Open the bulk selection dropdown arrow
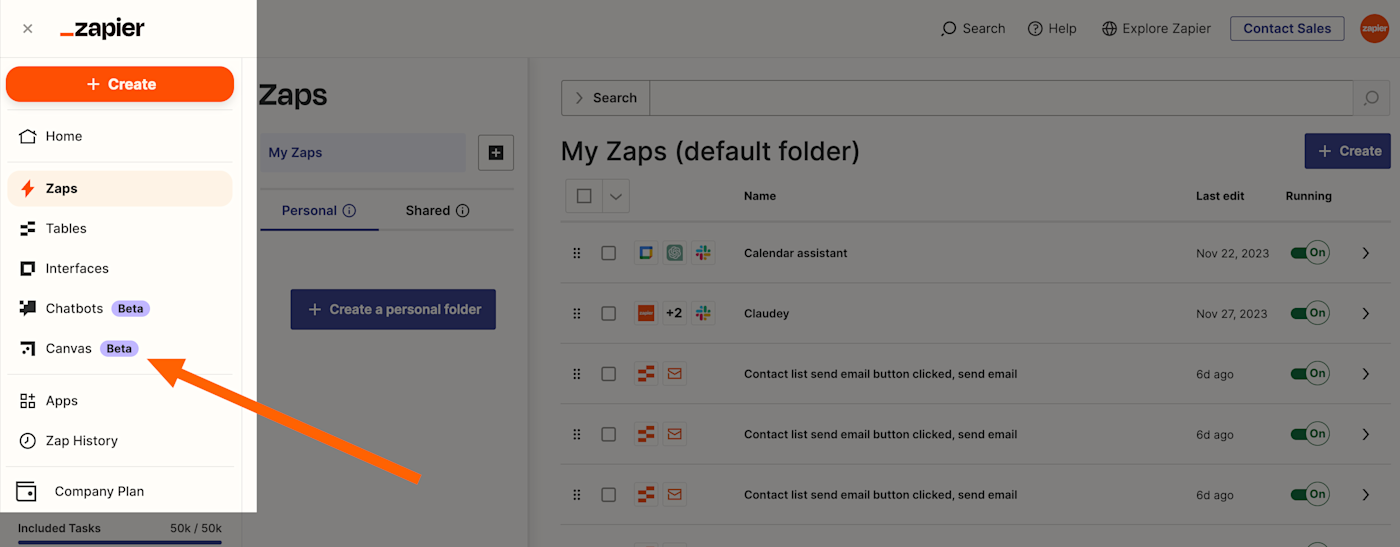The width and height of the screenshot is (1400, 547). [616, 196]
